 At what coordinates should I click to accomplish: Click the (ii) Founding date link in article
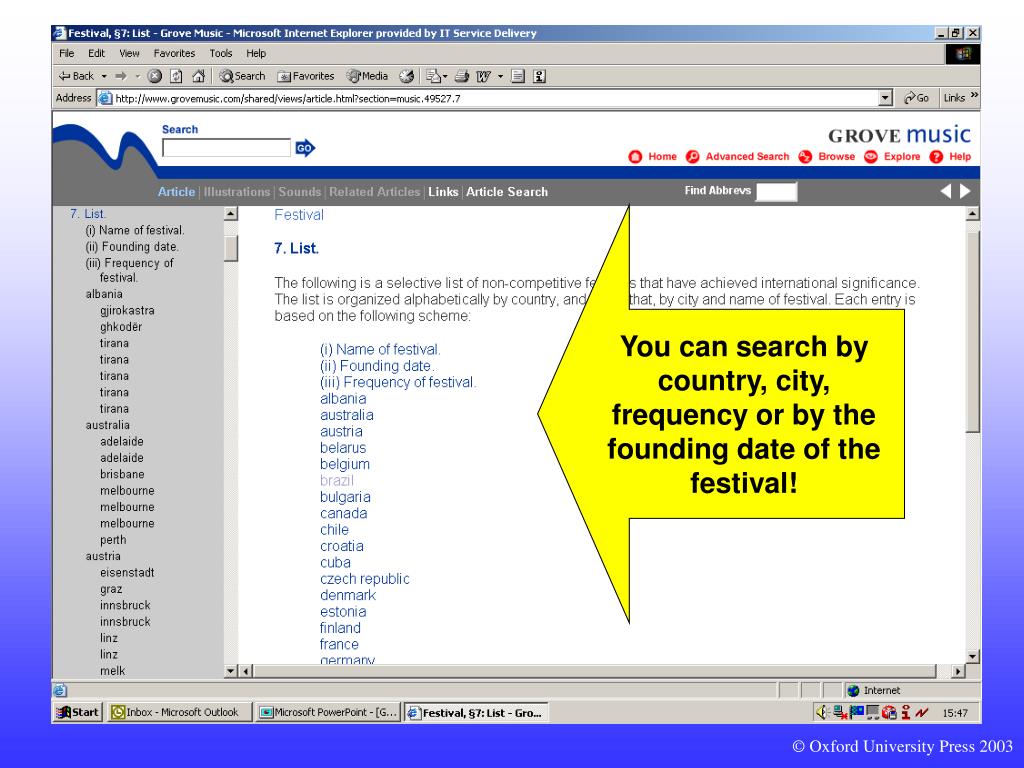(x=377, y=366)
